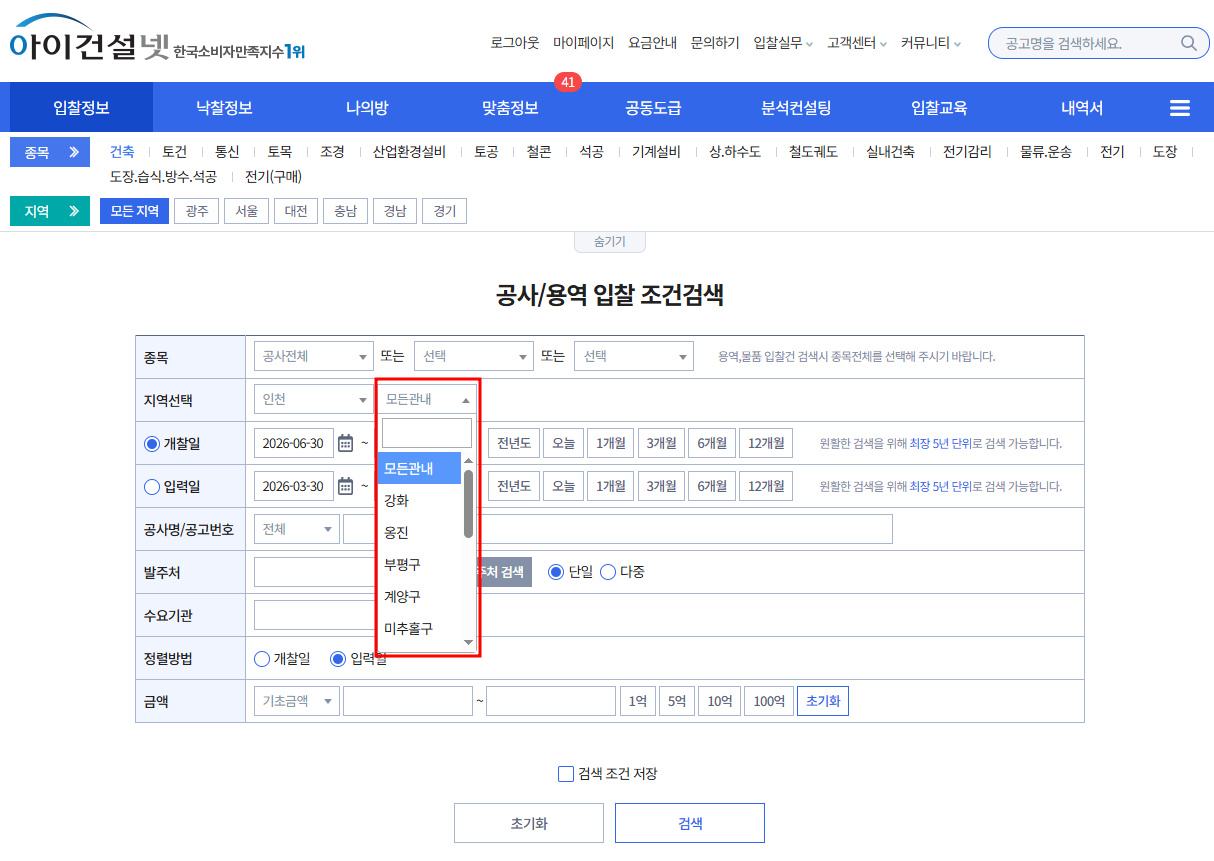Viewport: 1214px width, 861px height.
Task: Open the 입찰정보 main tab
Action: coord(81,108)
